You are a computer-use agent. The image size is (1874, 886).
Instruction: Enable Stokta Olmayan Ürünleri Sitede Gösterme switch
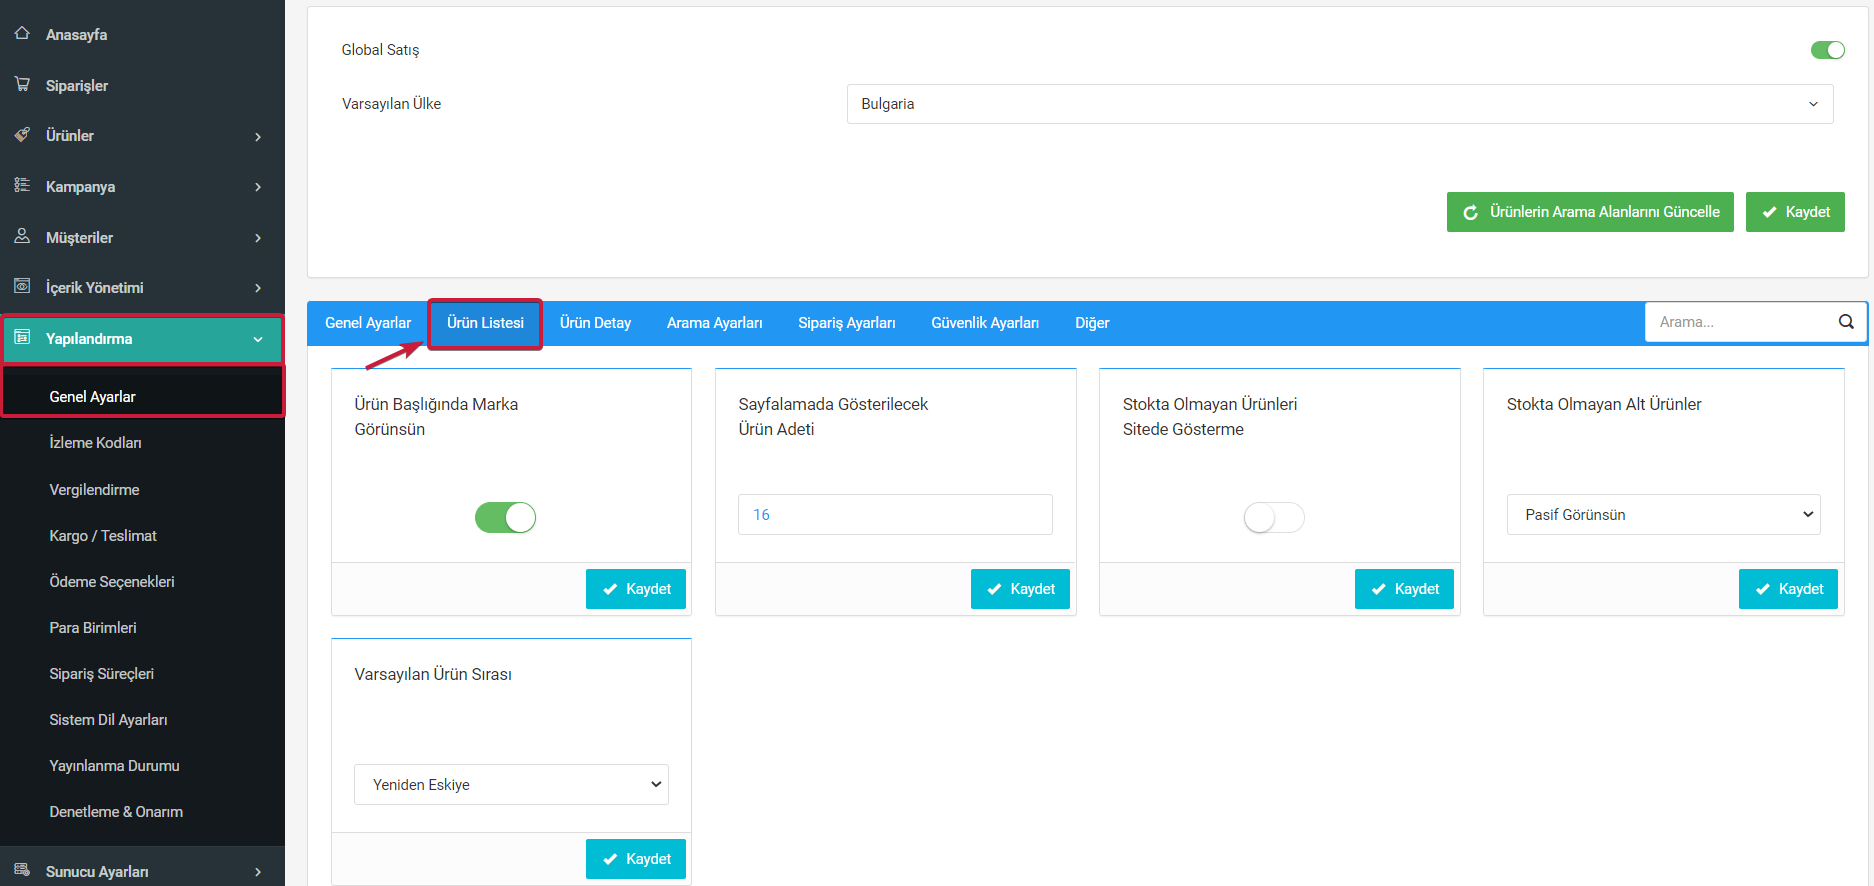(x=1274, y=517)
